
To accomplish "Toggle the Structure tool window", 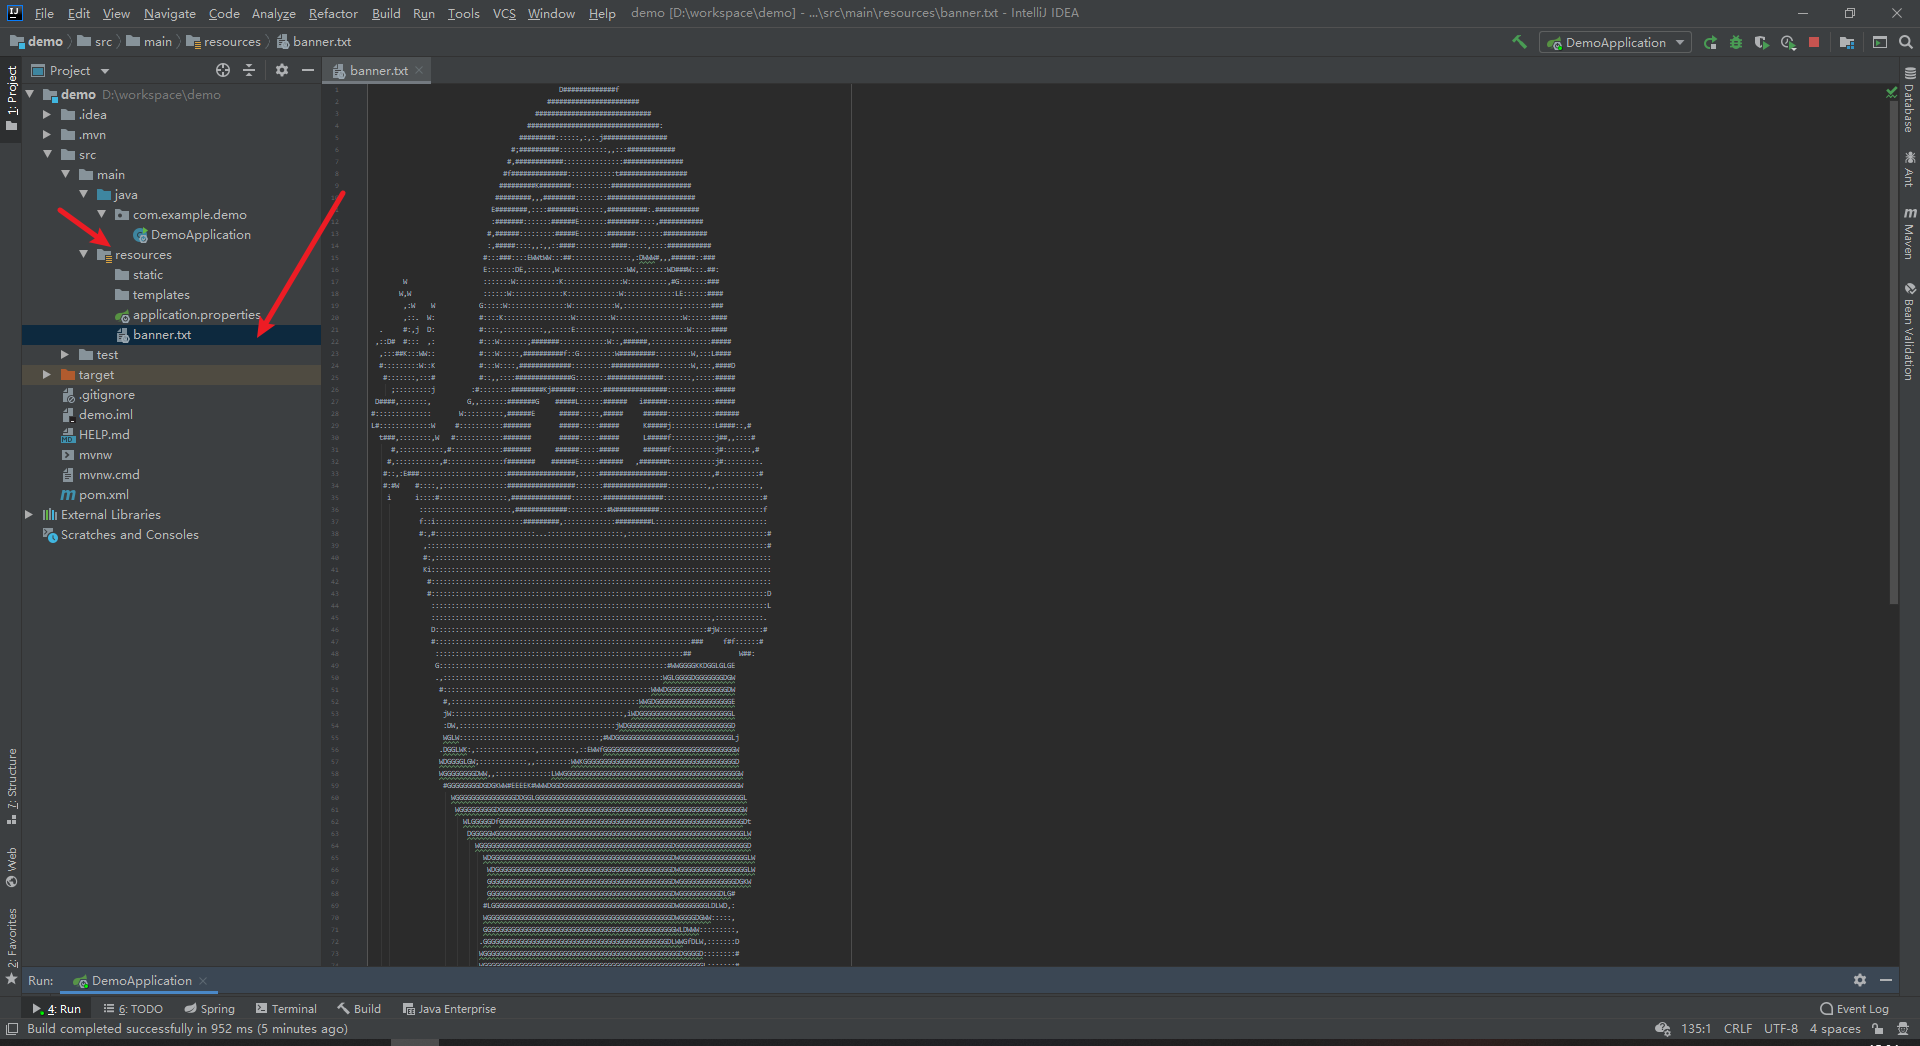I will click(x=12, y=786).
